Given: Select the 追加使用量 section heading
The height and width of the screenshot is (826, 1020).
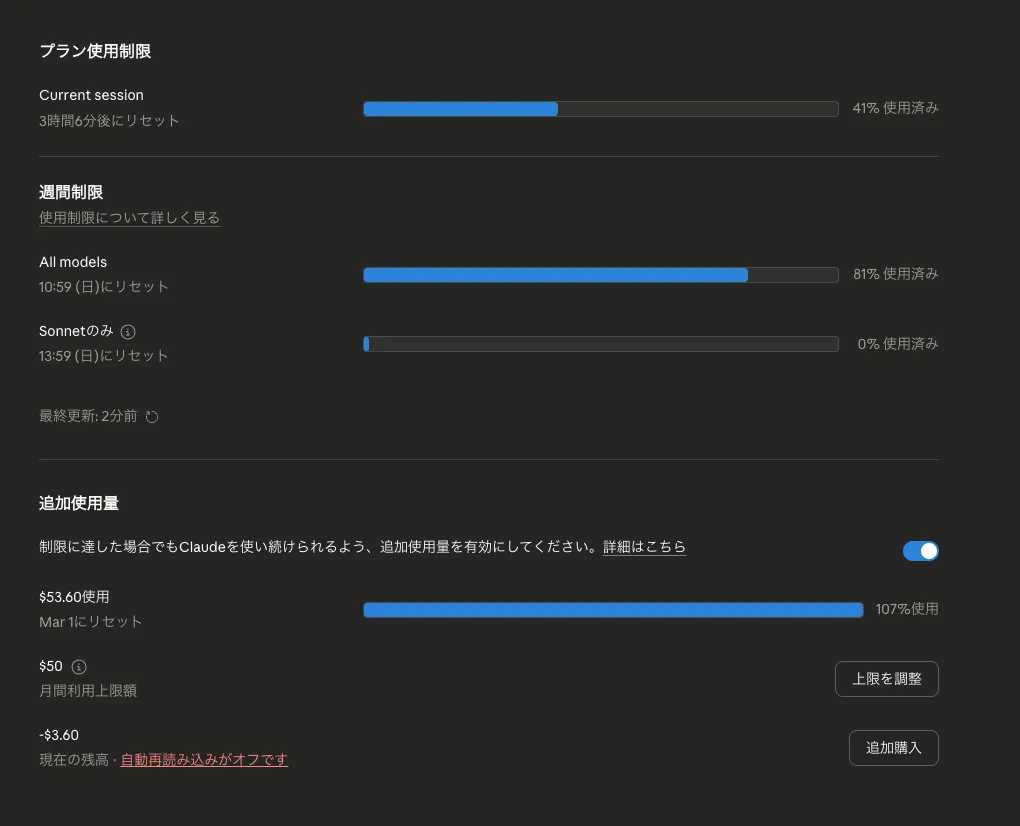Looking at the screenshot, I should pos(79,503).
